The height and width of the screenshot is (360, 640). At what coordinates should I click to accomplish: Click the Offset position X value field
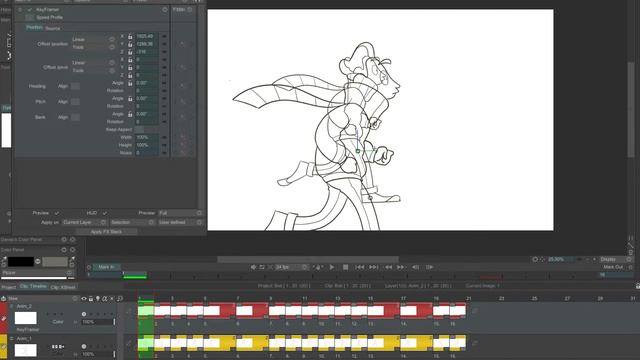147,36
